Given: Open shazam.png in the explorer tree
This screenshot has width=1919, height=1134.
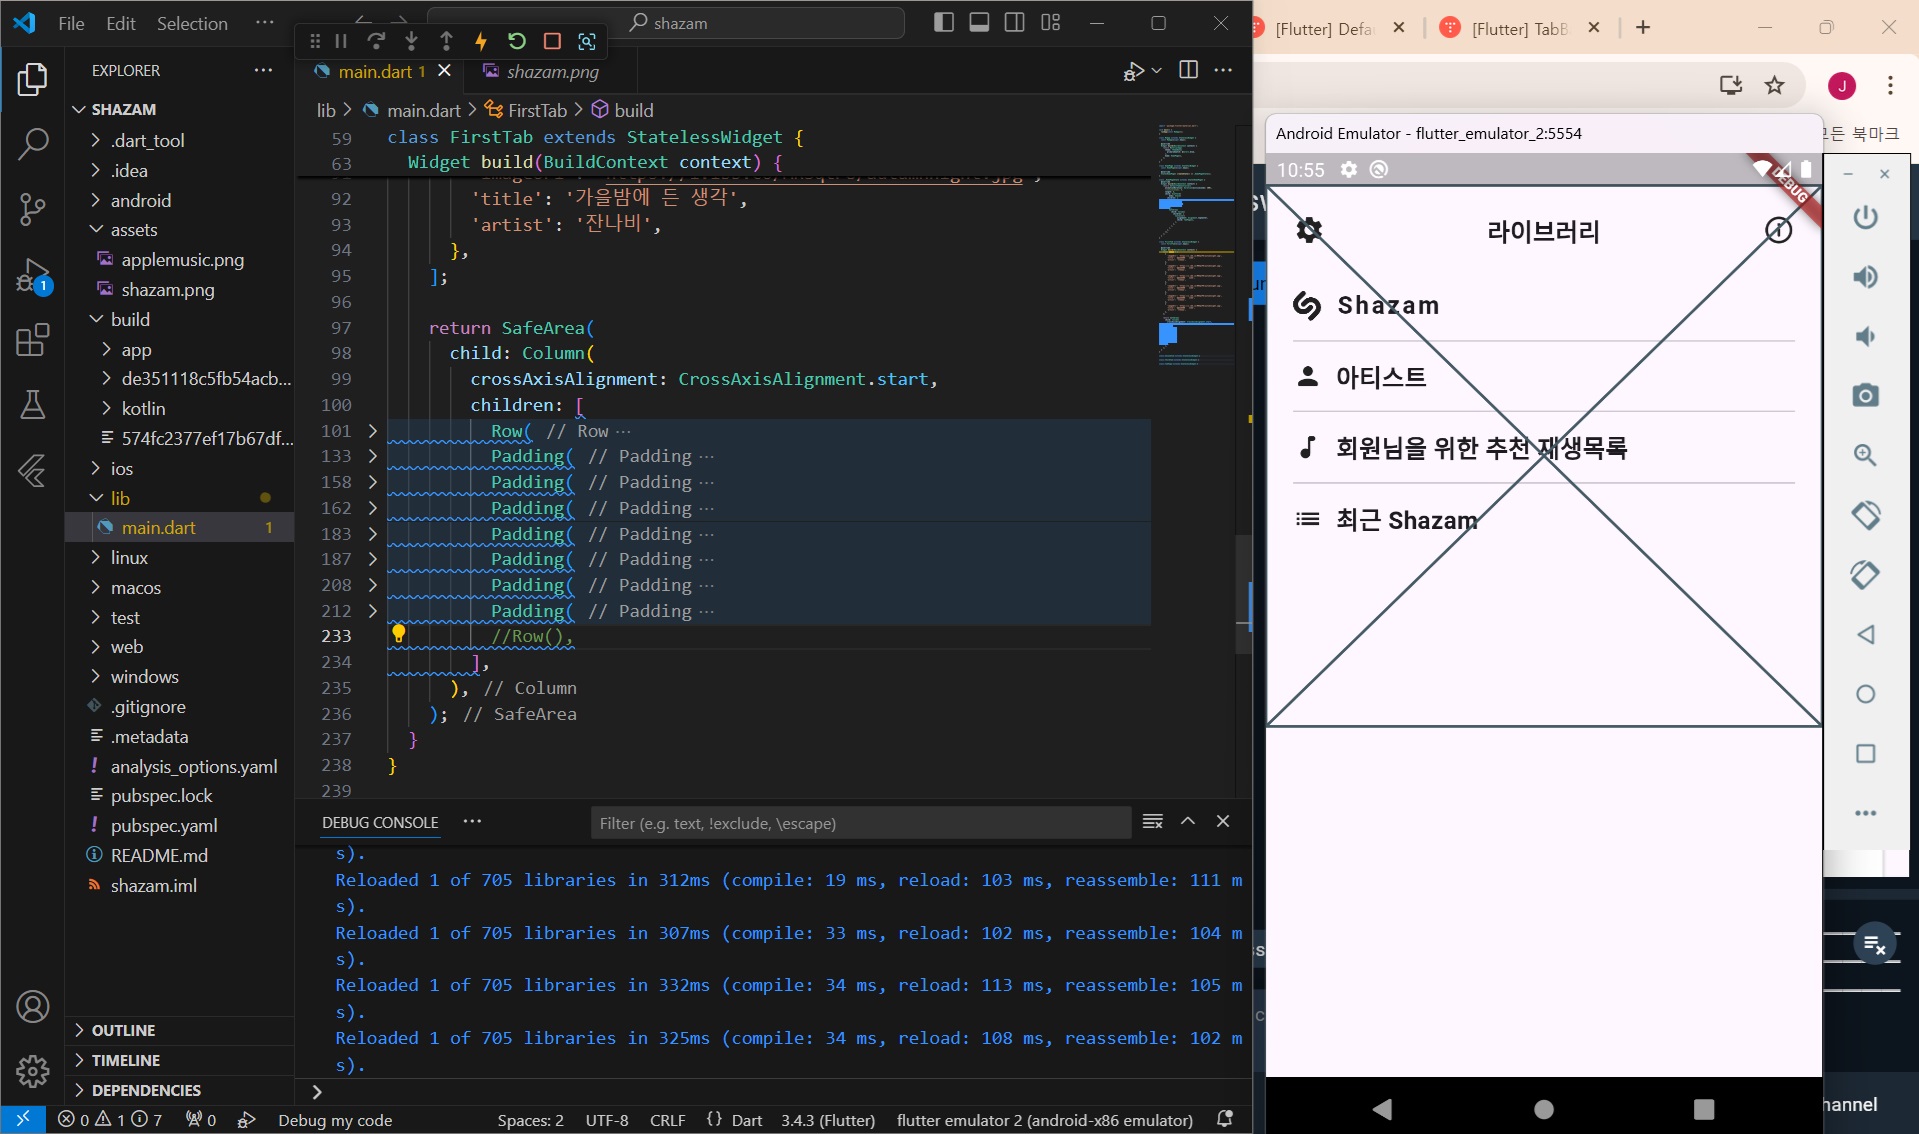Looking at the screenshot, I should click(168, 290).
